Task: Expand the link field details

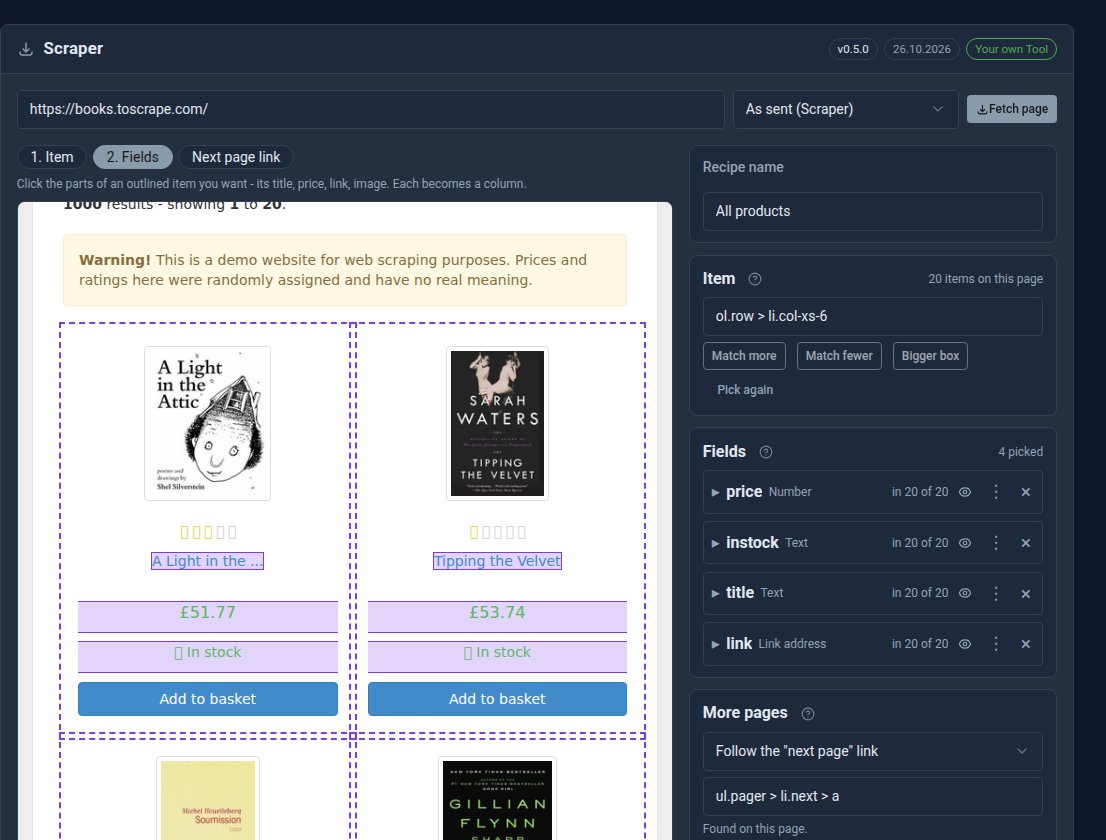Action: pyautogui.click(x=715, y=644)
